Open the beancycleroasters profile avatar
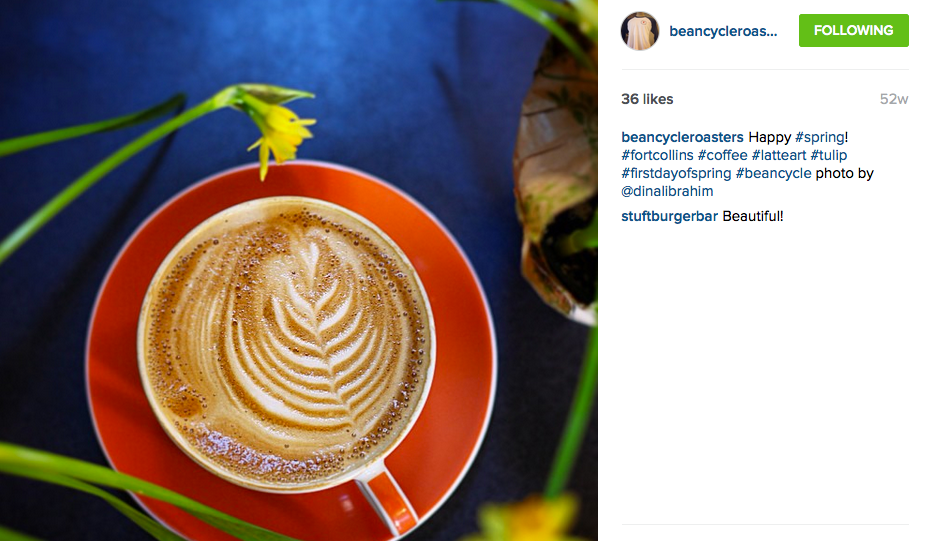Viewport: 926px width, 541px height. 640,31
